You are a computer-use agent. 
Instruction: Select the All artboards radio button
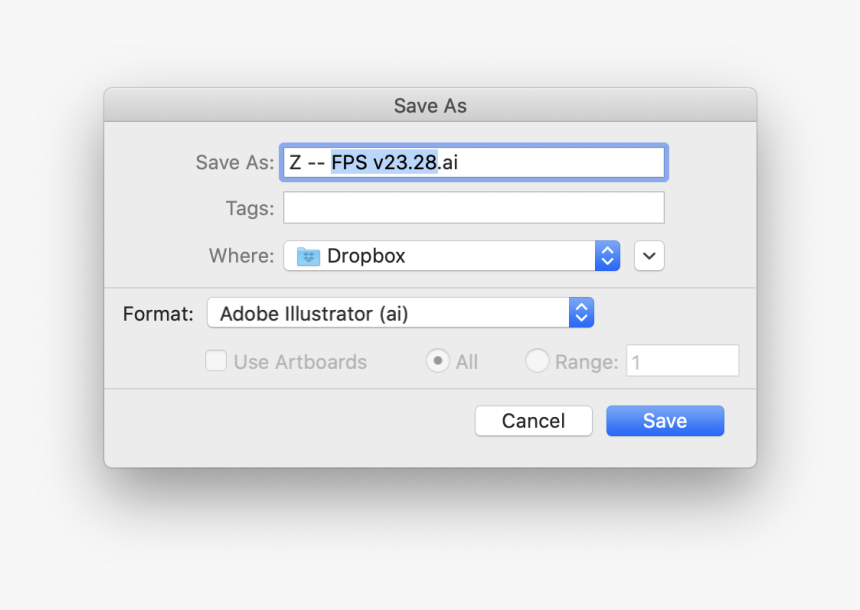436,361
